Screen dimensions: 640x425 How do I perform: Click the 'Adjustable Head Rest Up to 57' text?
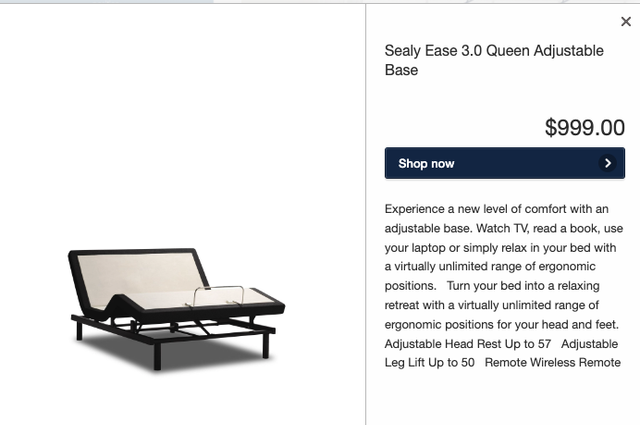point(468,344)
